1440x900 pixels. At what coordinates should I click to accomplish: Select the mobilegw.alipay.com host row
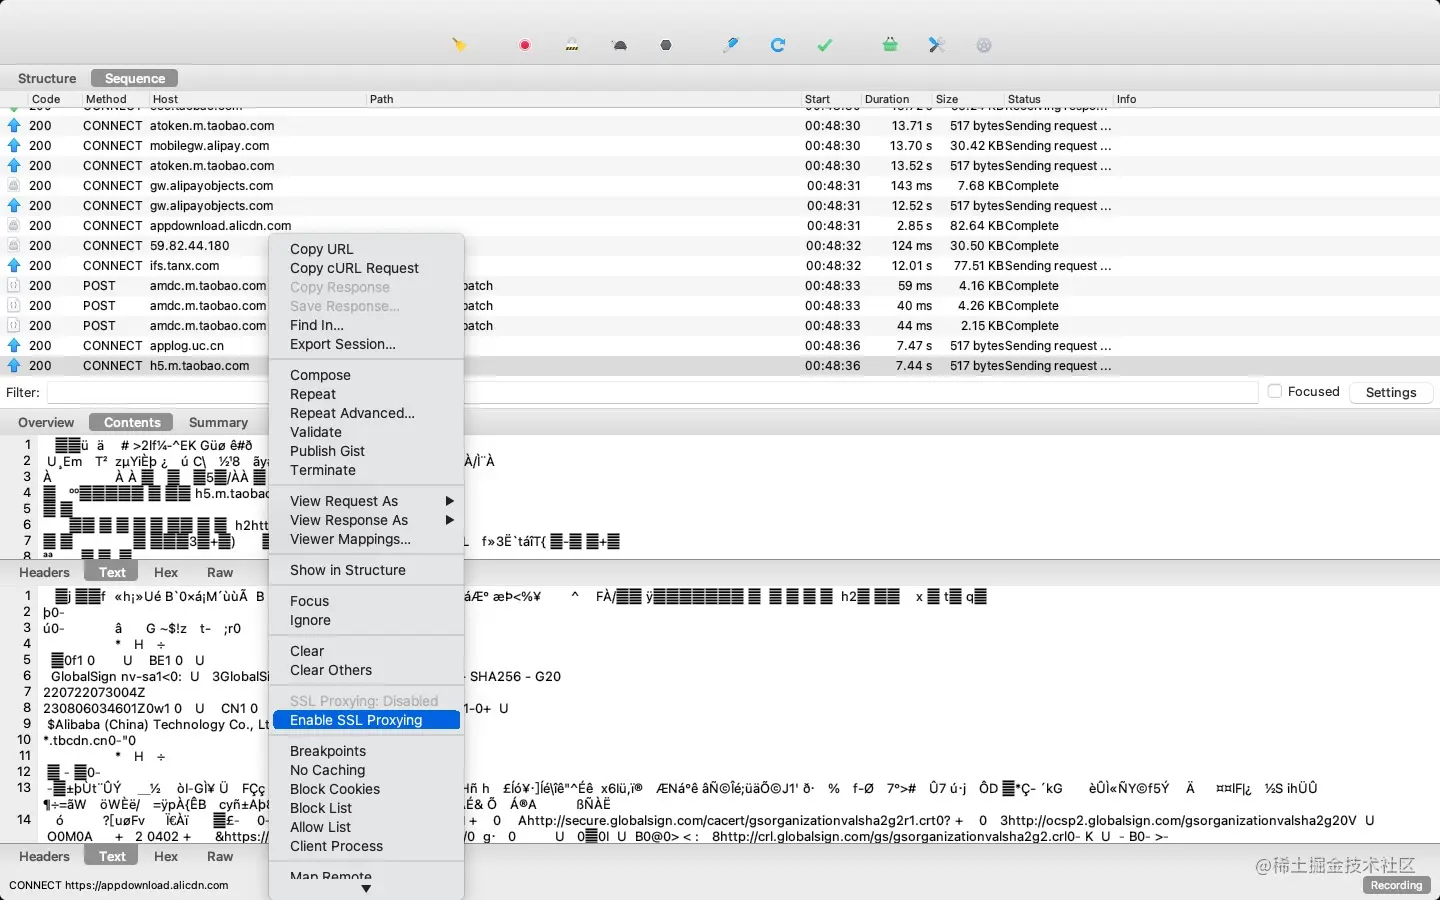tap(720, 146)
